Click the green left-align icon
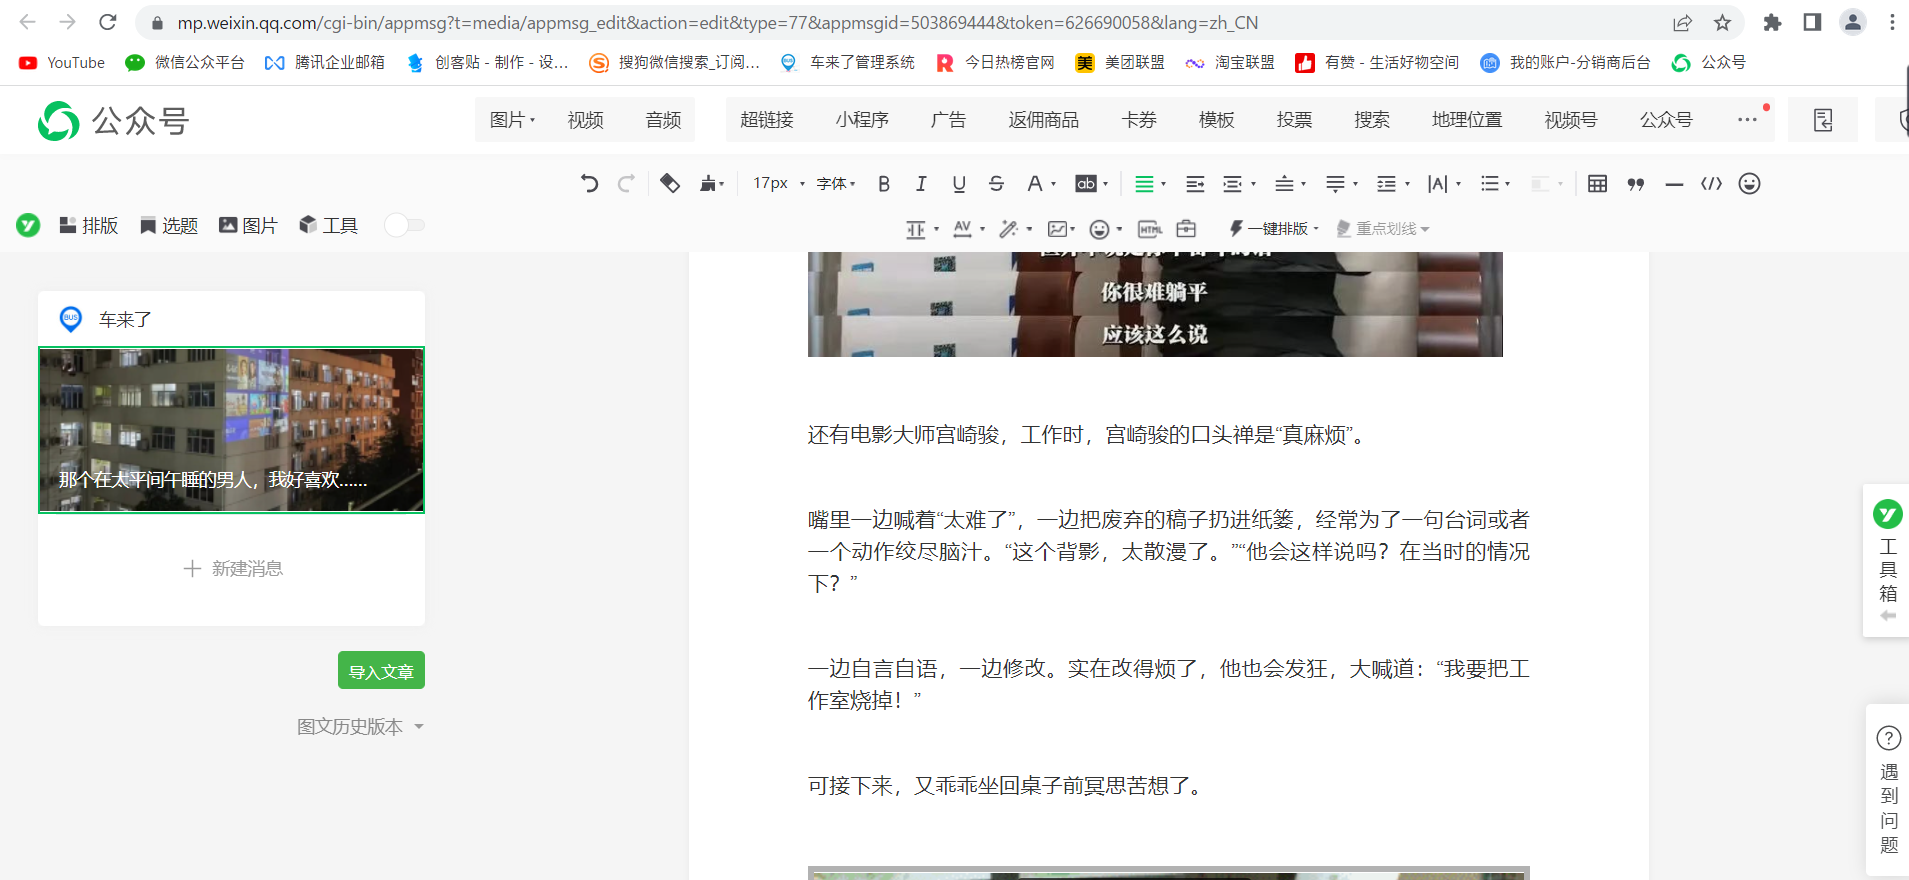Screen dimensions: 1909x880 pyautogui.click(x=1145, y=184)
